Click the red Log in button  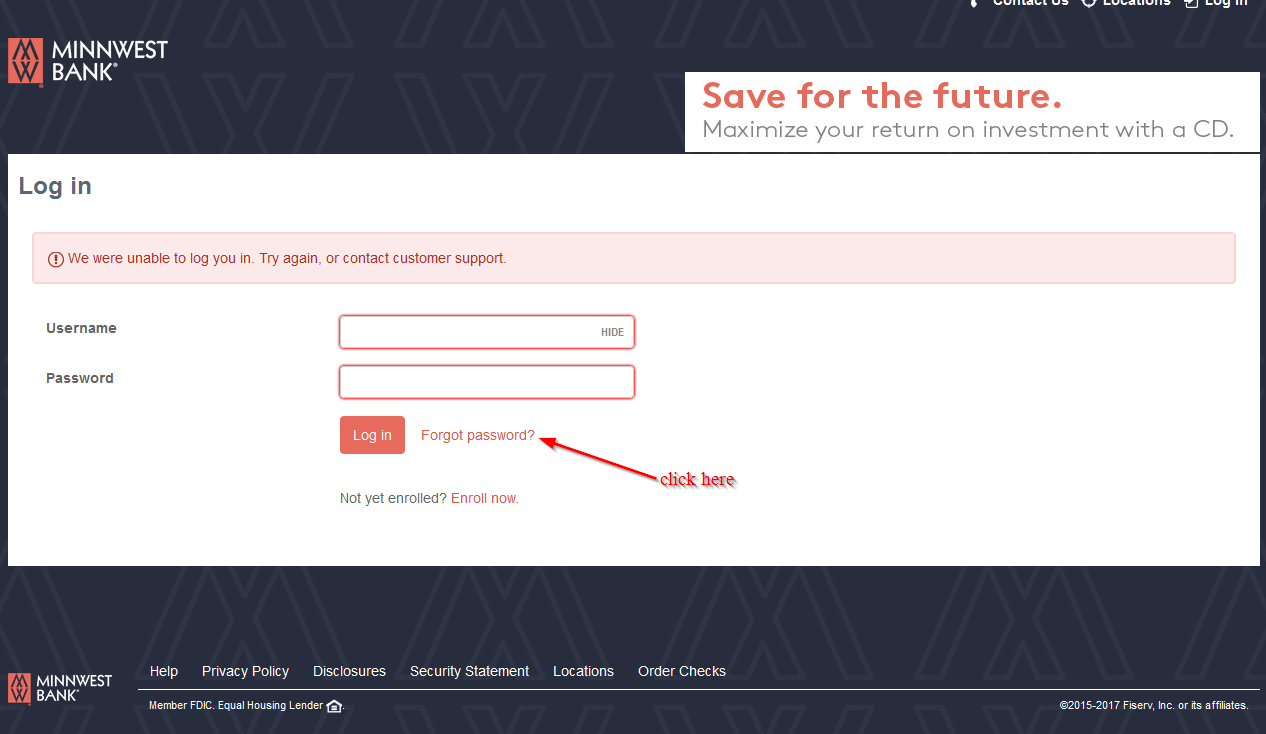pyautogui.click(x=372, y=435)
